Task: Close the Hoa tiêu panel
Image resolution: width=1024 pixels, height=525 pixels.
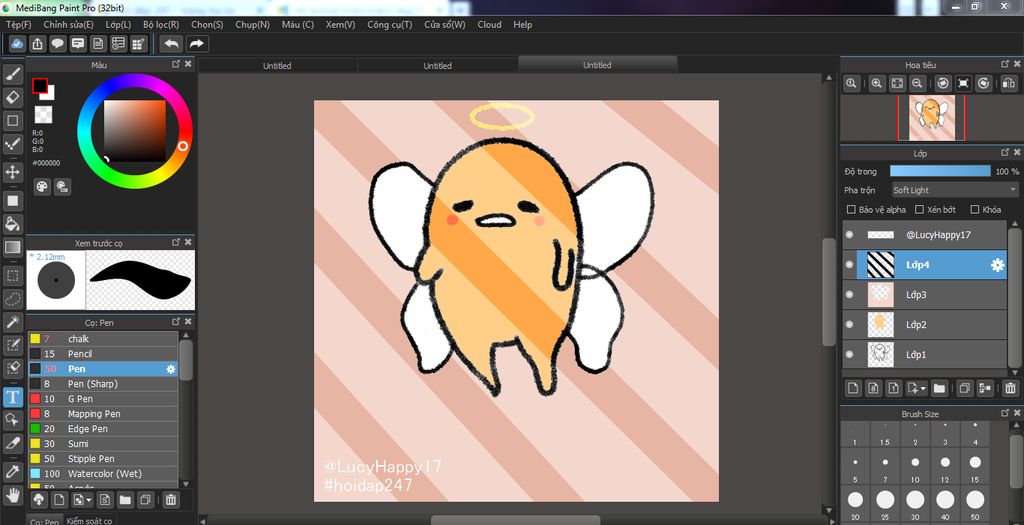Action: (x=1017, y=64)
